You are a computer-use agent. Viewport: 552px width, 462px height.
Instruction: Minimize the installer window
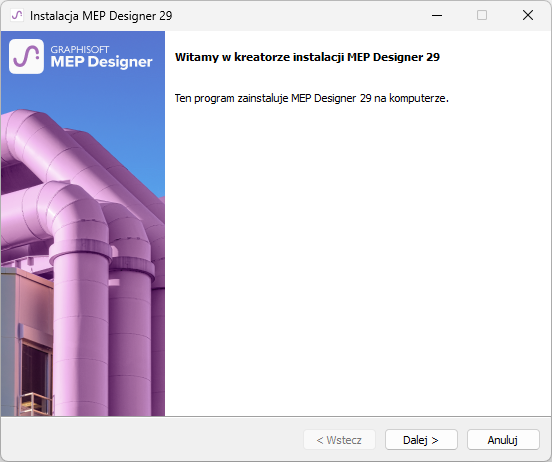point(437,15)
